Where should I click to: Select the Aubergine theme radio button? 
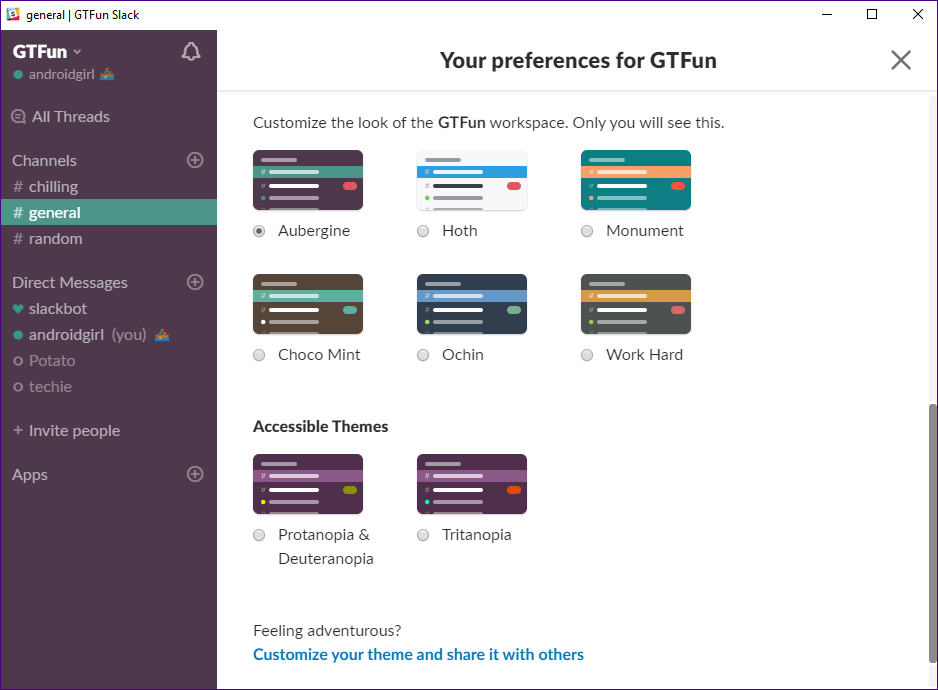(x=259, y=231)
